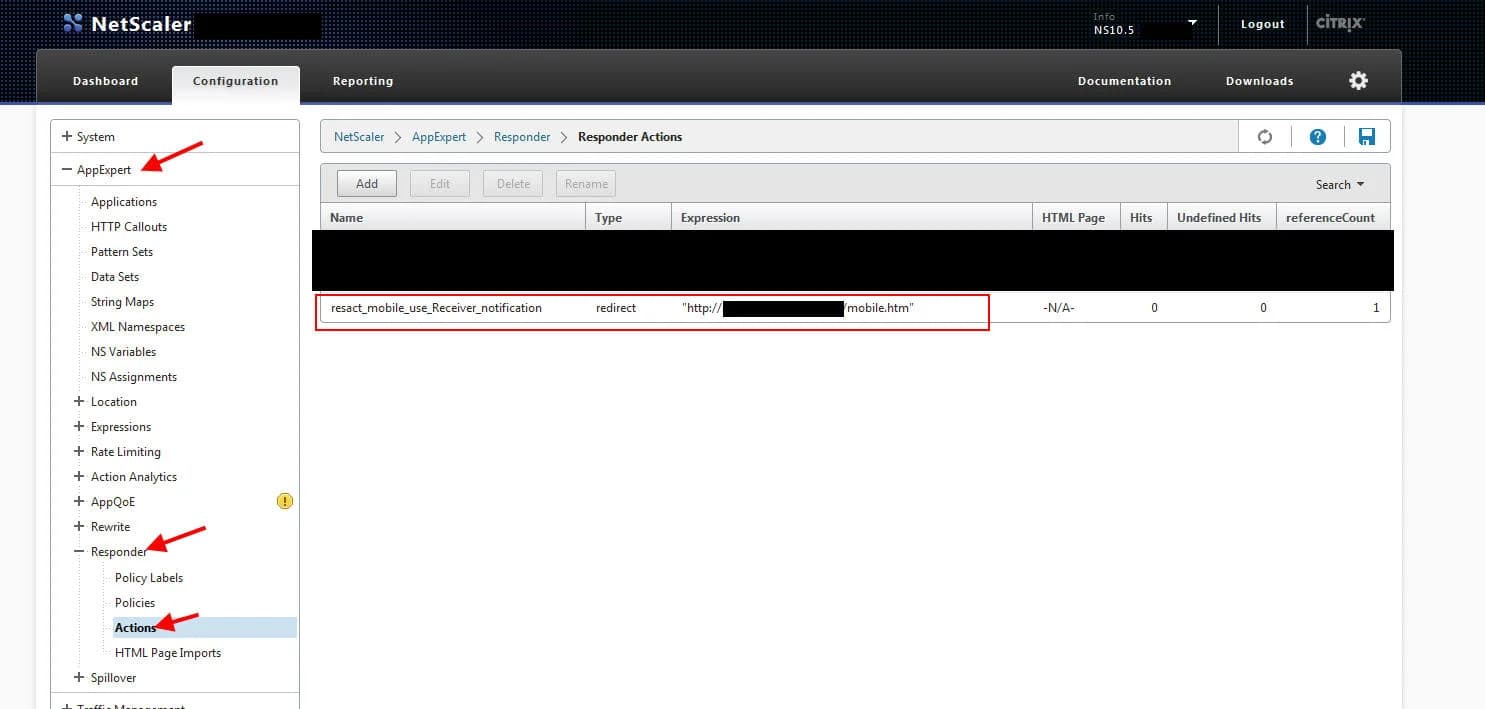Click the Citrix logo
The width and height of the screenshot is (1485, 709).
1340,23
